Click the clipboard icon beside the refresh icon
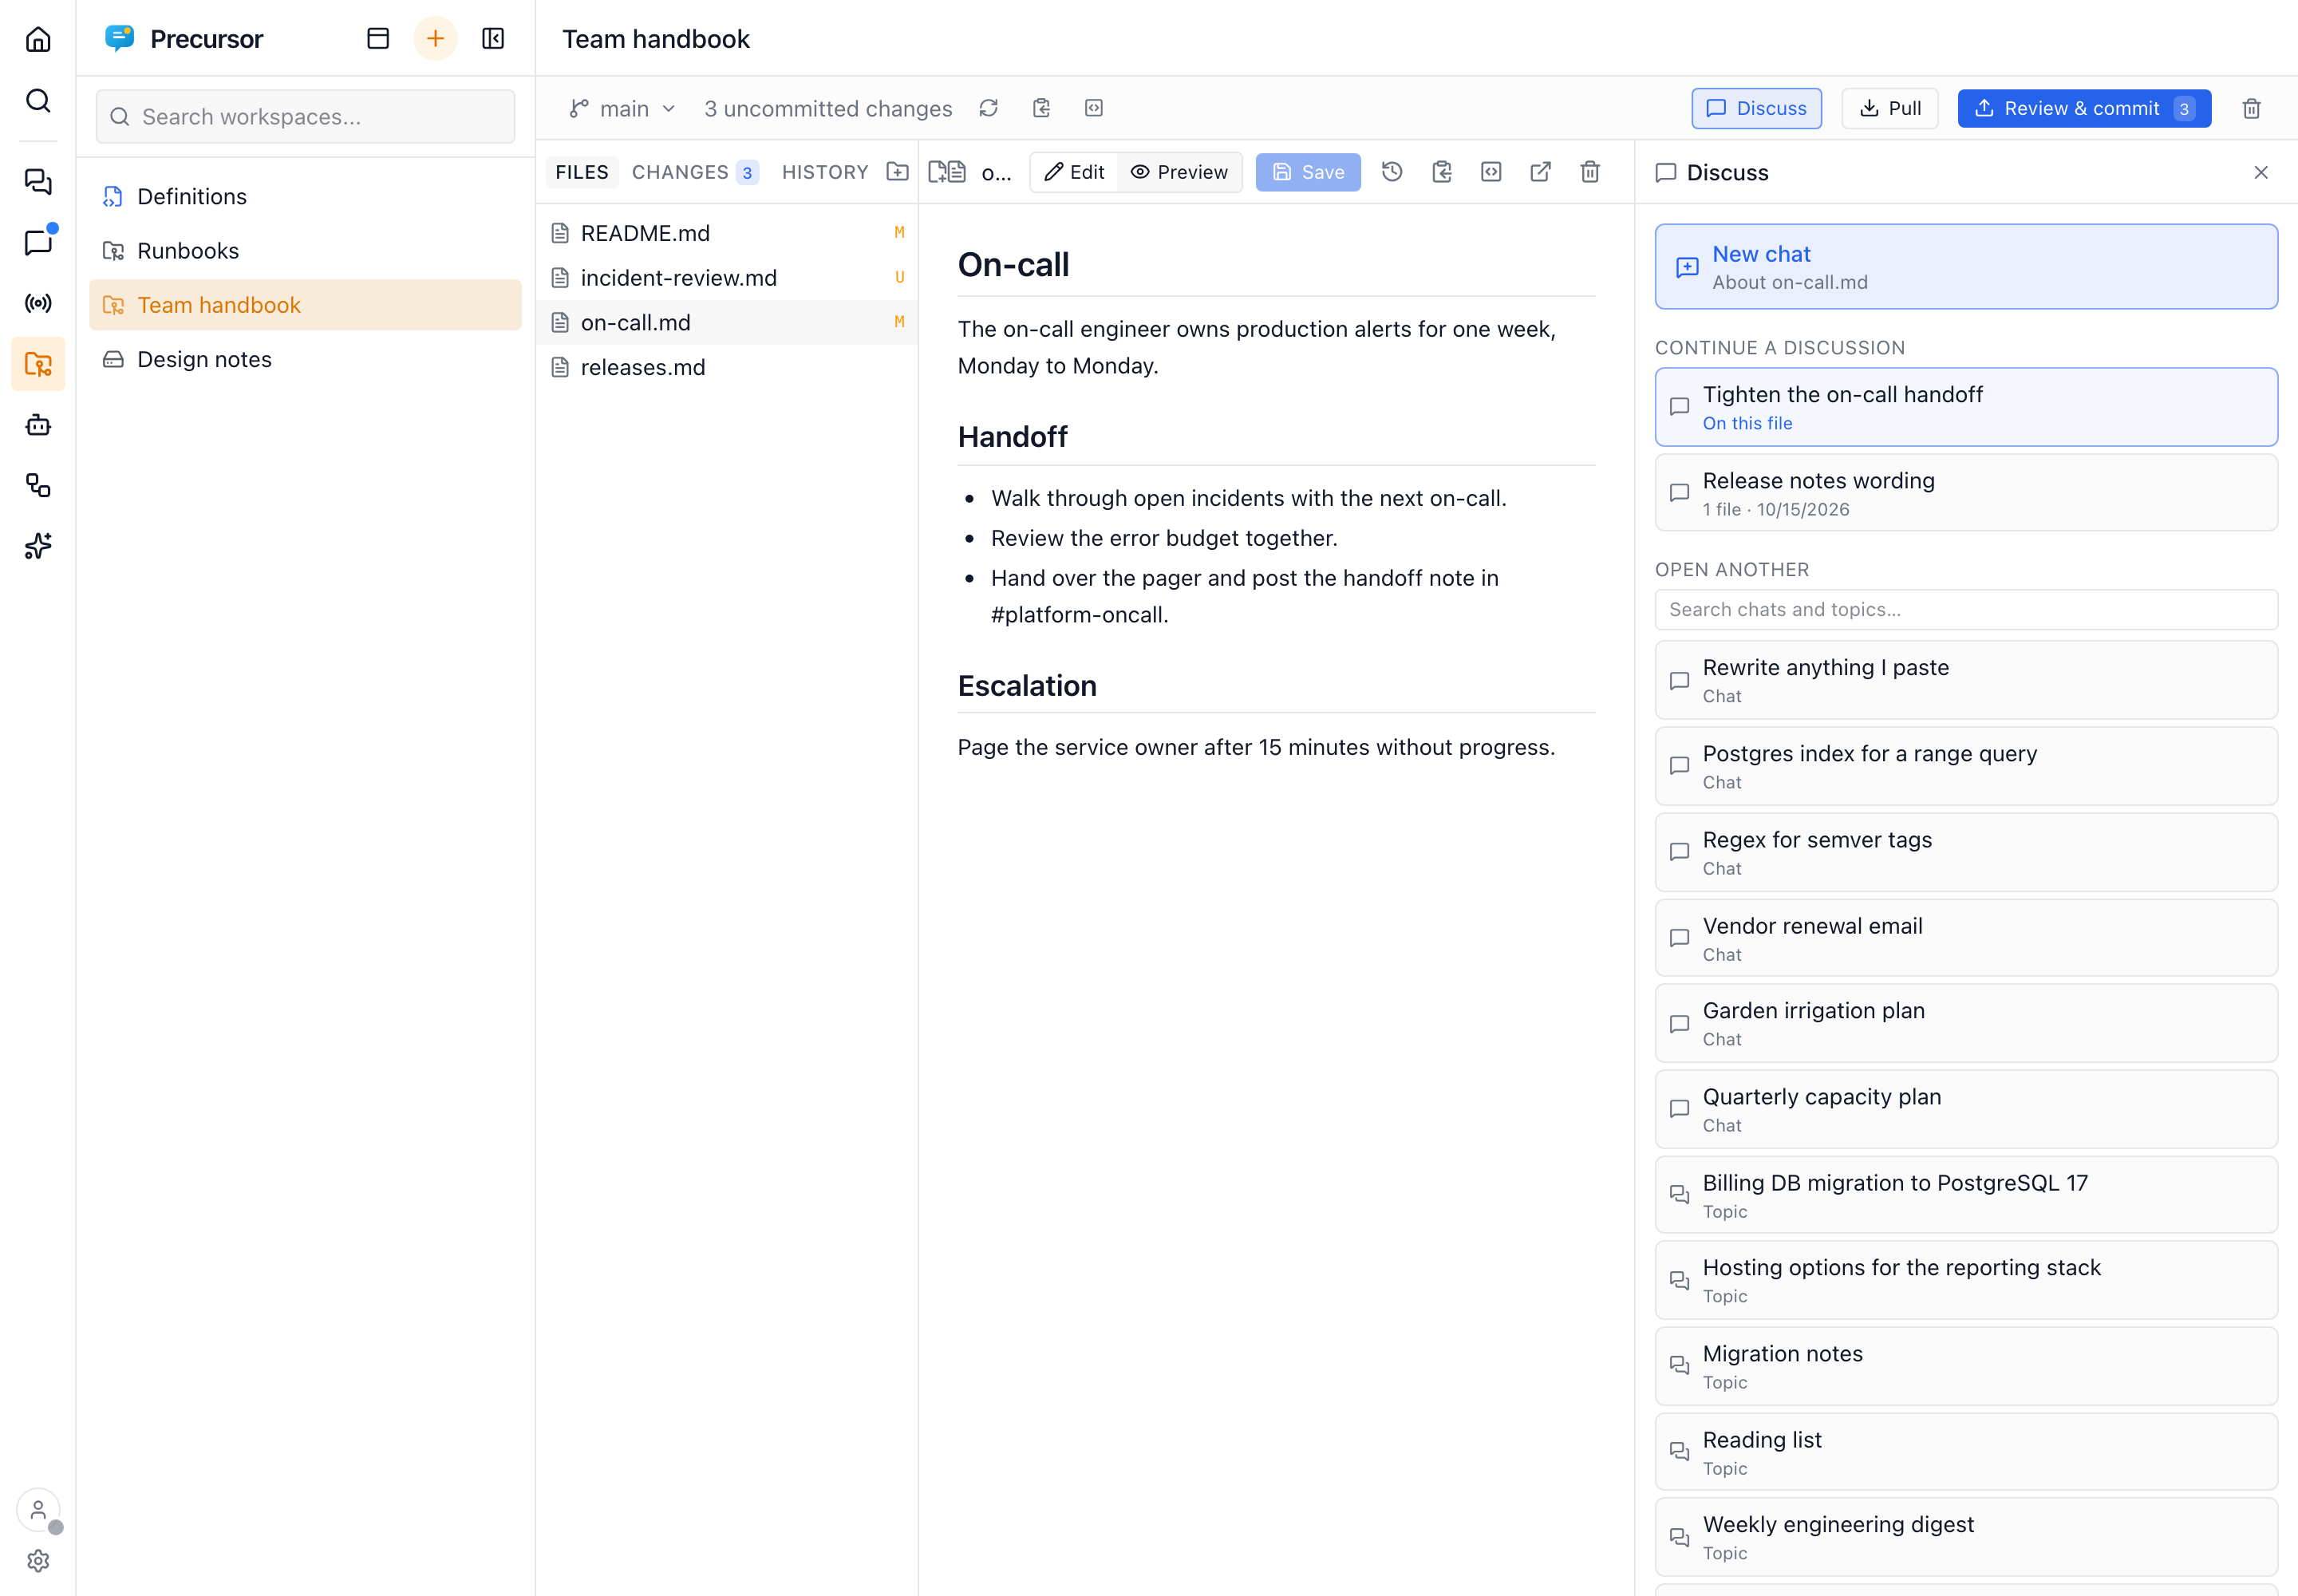This screenshot has width=2298, height=1596. click(1041, 108)
